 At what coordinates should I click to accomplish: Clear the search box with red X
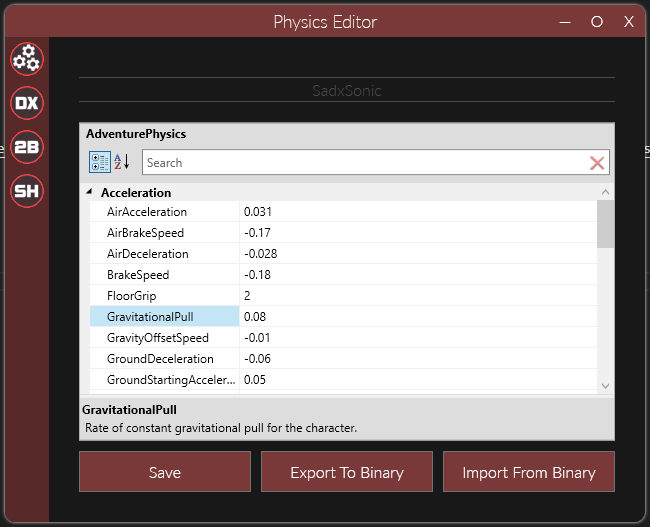coord(597,163)
